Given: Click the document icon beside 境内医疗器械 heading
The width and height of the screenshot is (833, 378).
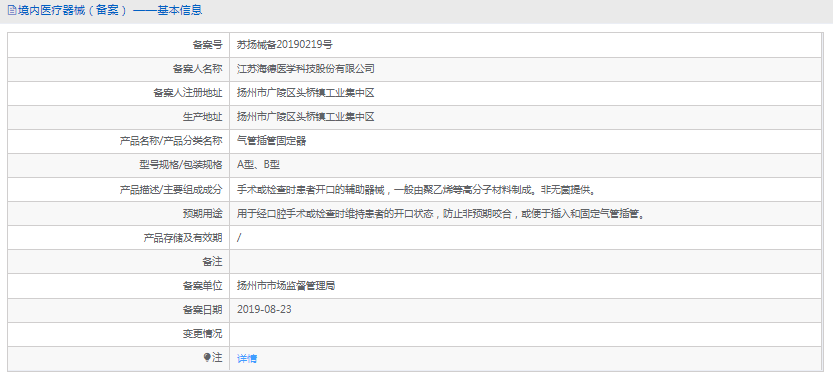Looking at the screenshot, I should 12,10.
